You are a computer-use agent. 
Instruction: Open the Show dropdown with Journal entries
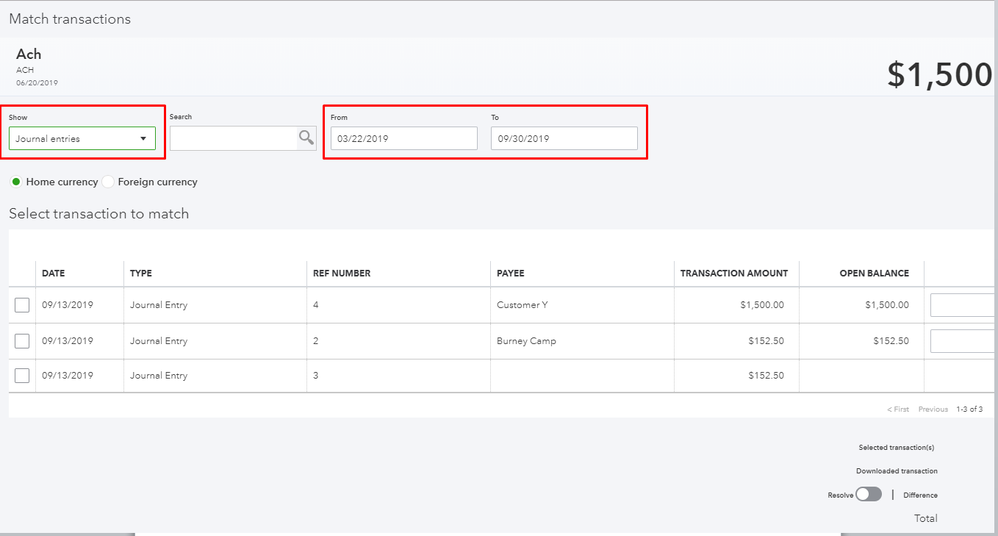(x=82, y=139)
